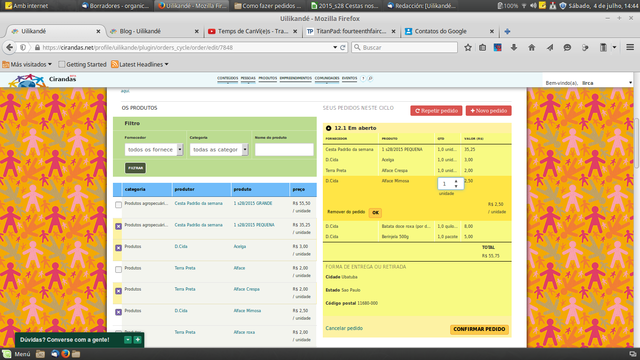
Task: Expand the Más visitados bookmarks menu
Action: [27, 64]
